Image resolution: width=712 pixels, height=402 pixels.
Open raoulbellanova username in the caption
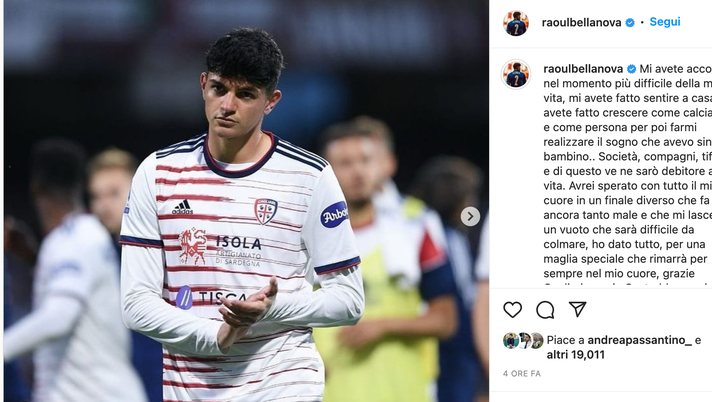point(583,69)
